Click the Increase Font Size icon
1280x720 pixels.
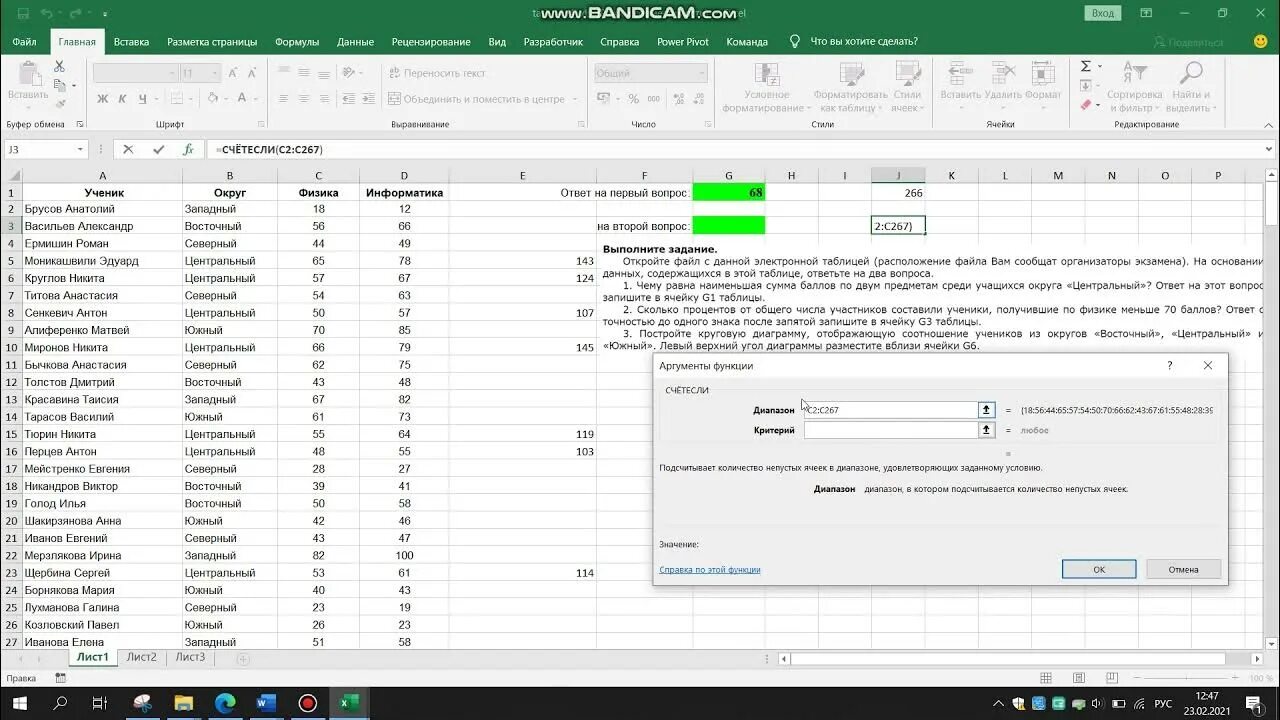232,73
